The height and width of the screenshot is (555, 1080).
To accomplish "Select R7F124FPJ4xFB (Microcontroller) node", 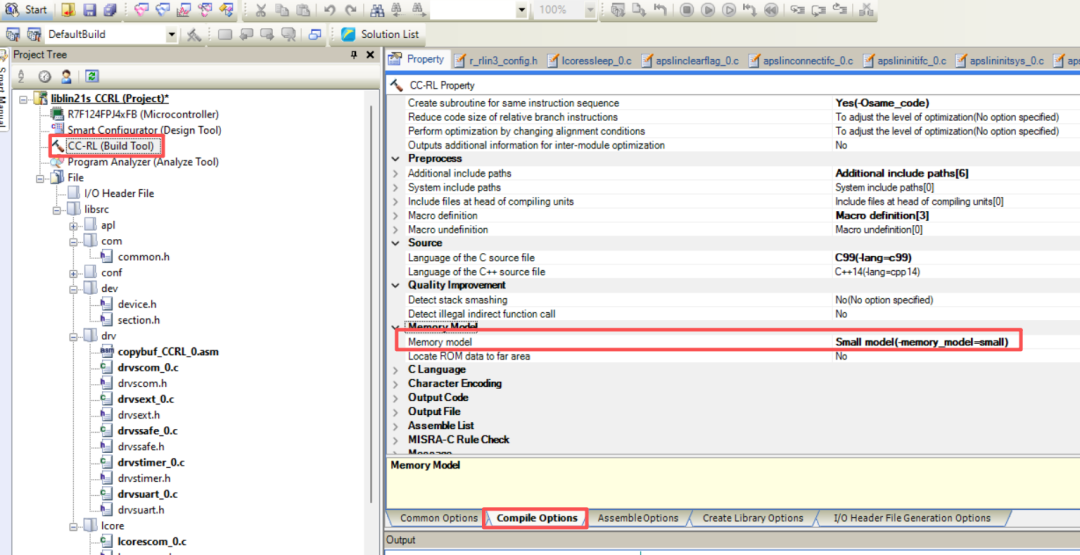I will coord(143,114).
